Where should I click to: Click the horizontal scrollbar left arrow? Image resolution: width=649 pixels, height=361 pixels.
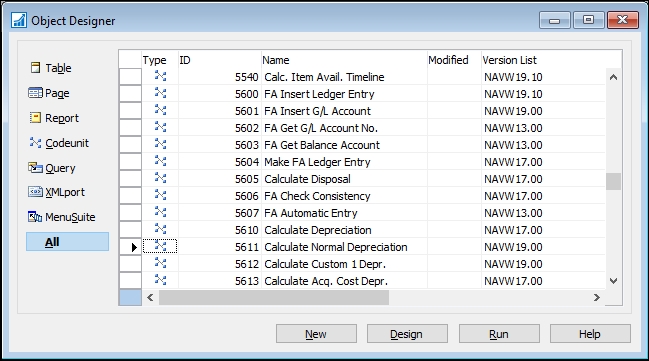click(150, 297)
